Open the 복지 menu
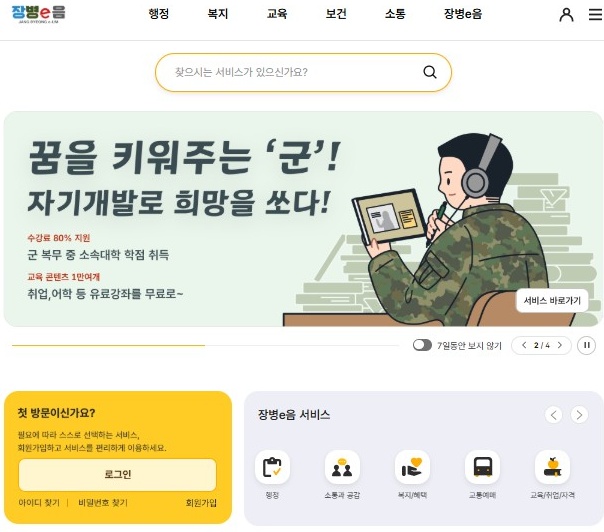604x532 pixels. tap(218, 14)
